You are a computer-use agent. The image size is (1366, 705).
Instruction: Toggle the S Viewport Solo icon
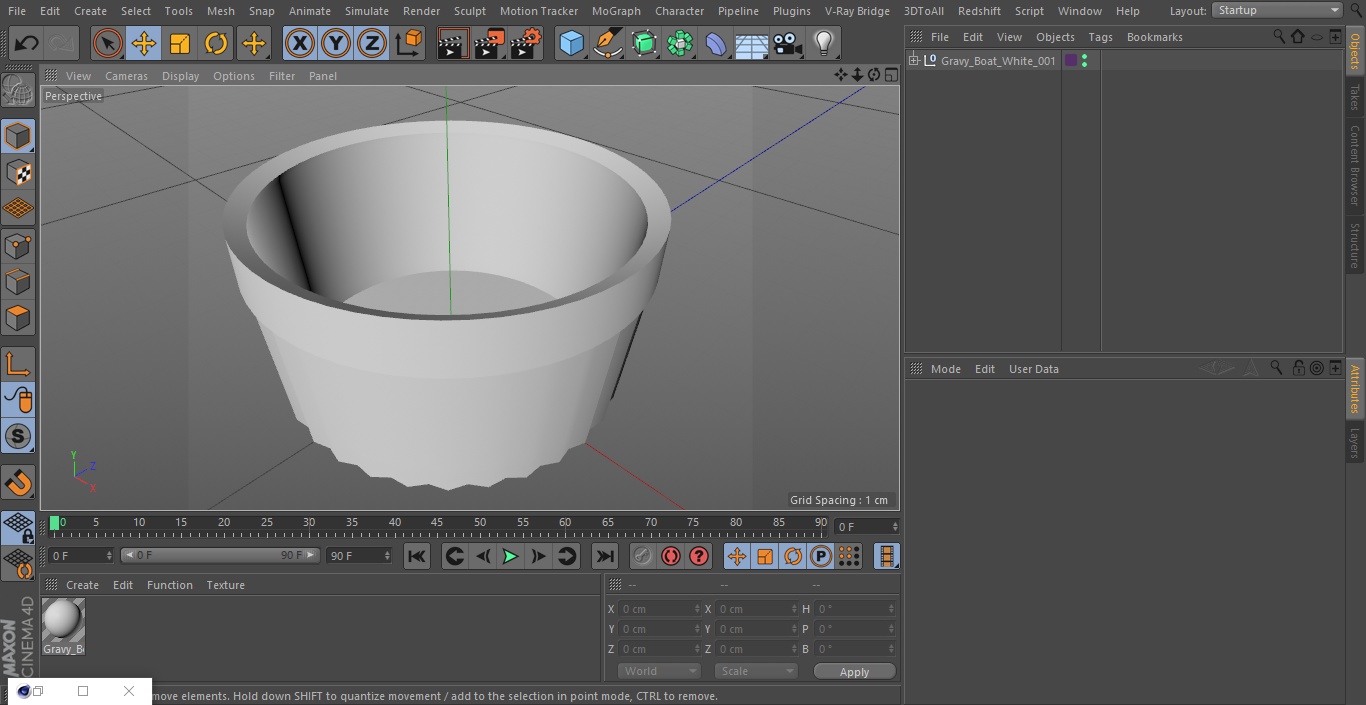click(18, 437)
